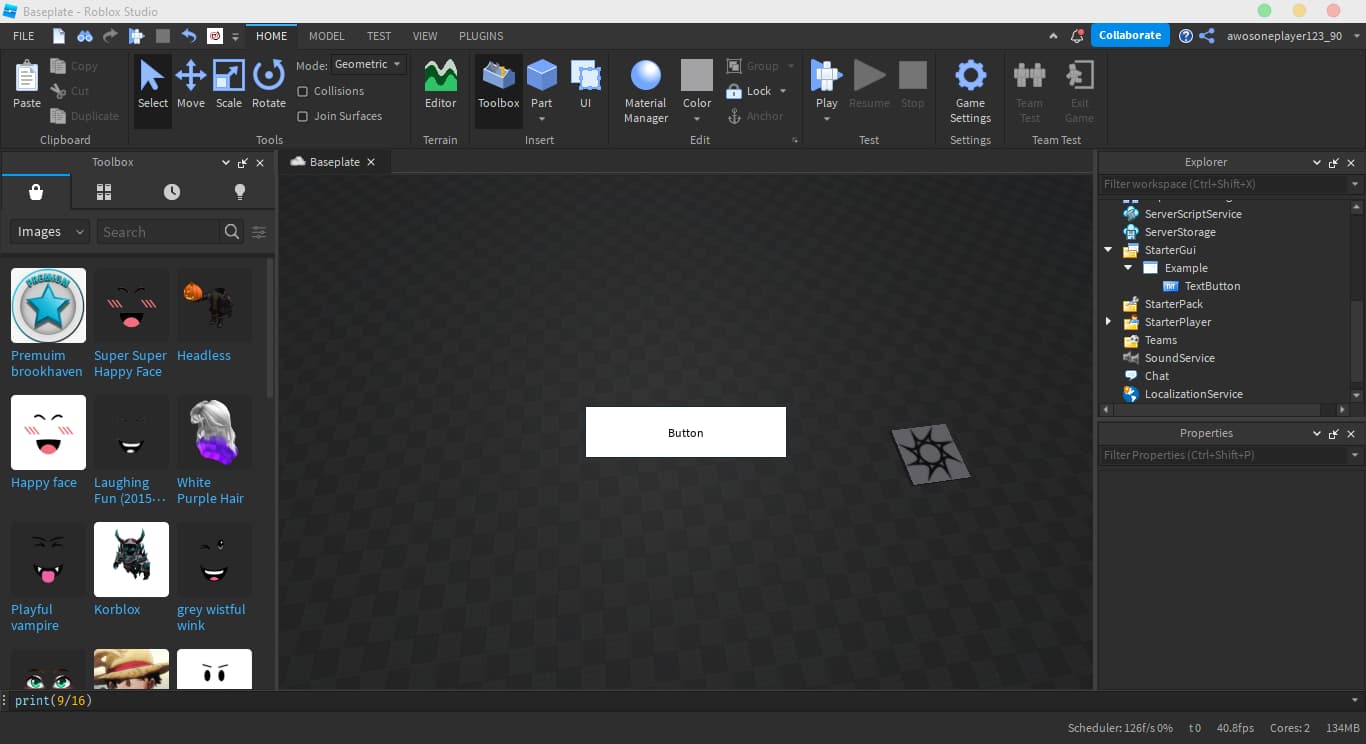Open the Terrain Editor
This screenshot has width=1366, height=744.
click(x=440, y=85)
